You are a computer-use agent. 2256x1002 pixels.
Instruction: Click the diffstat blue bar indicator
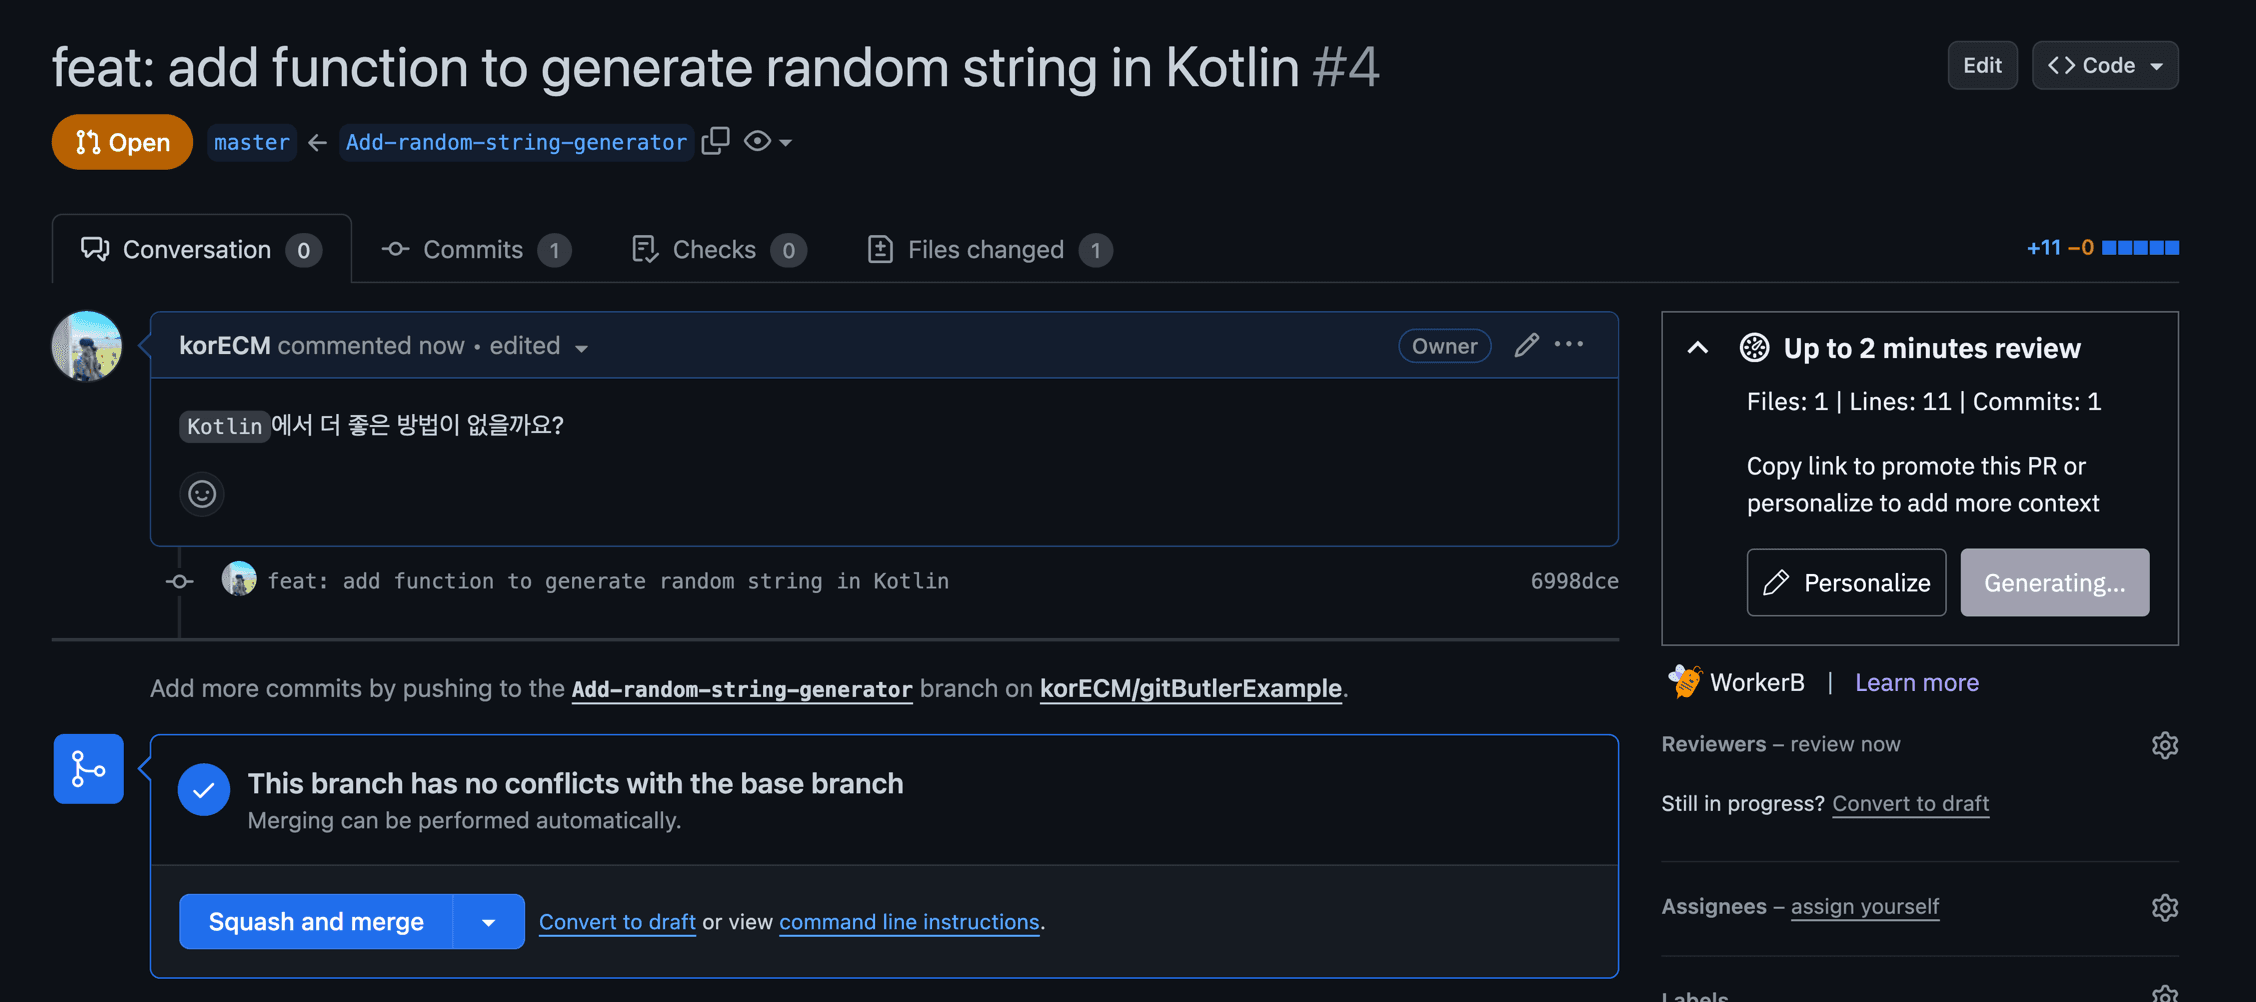(x=2140, y=247)
